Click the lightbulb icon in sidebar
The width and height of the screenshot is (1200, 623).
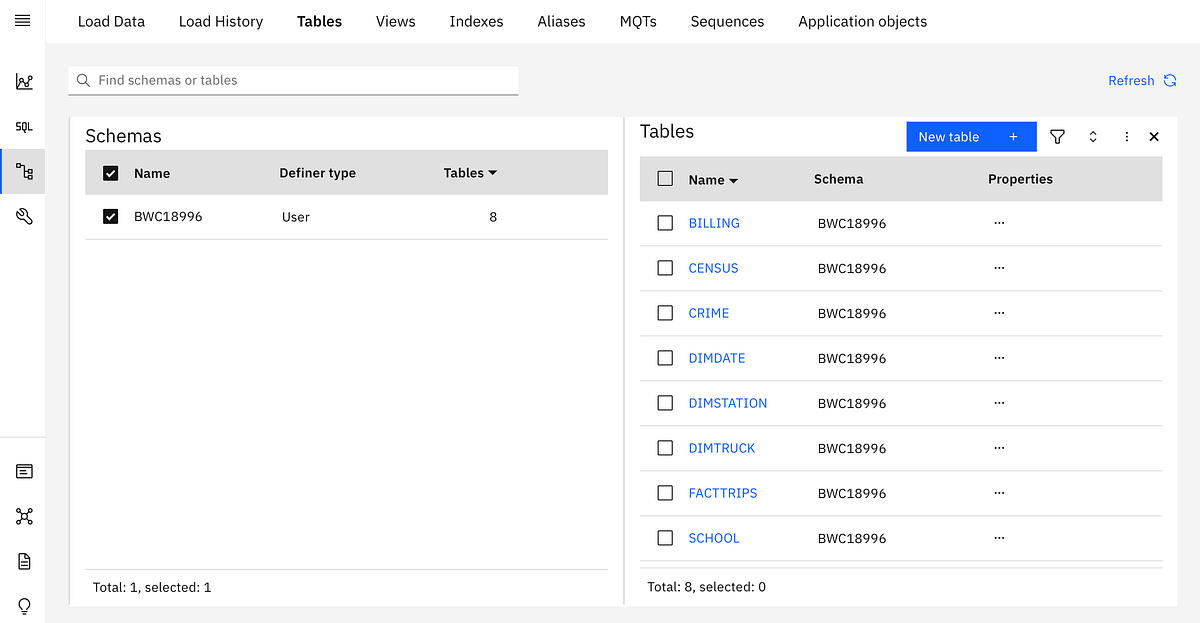click(24, 606)
